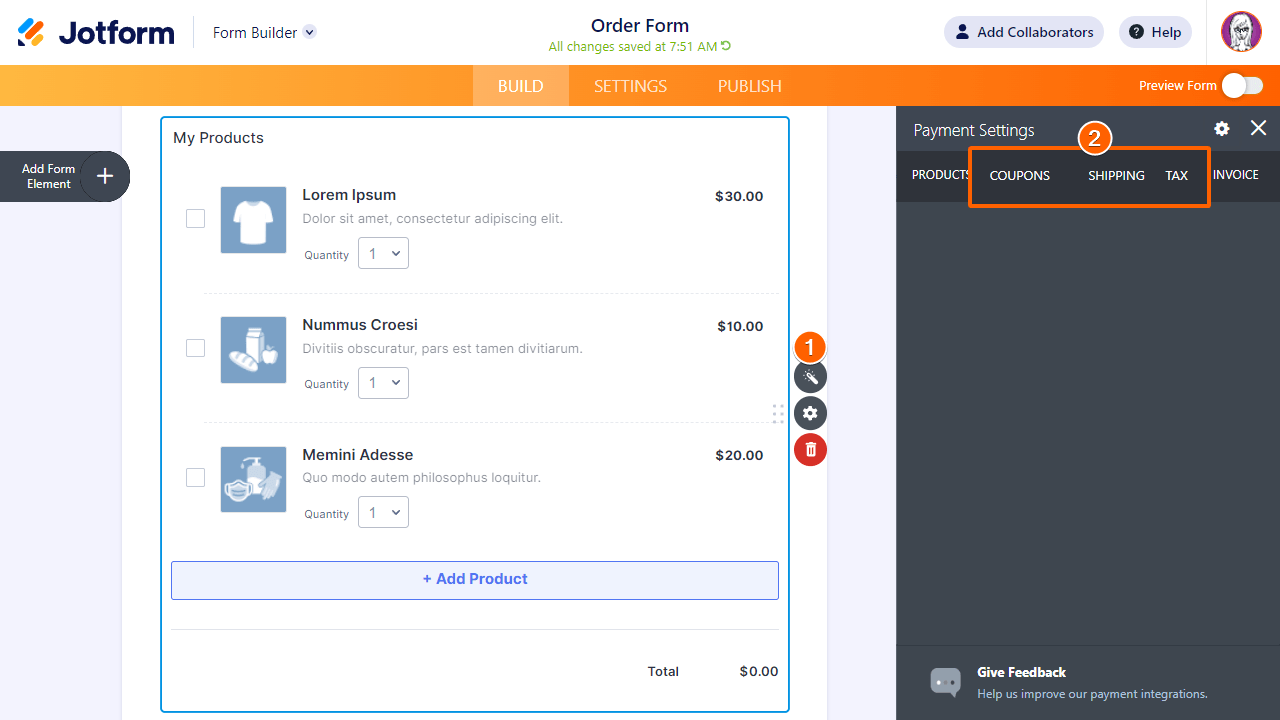1280x720 pixels.
Task: Switch to the SETTINGS tab
Action: (631, 86)
